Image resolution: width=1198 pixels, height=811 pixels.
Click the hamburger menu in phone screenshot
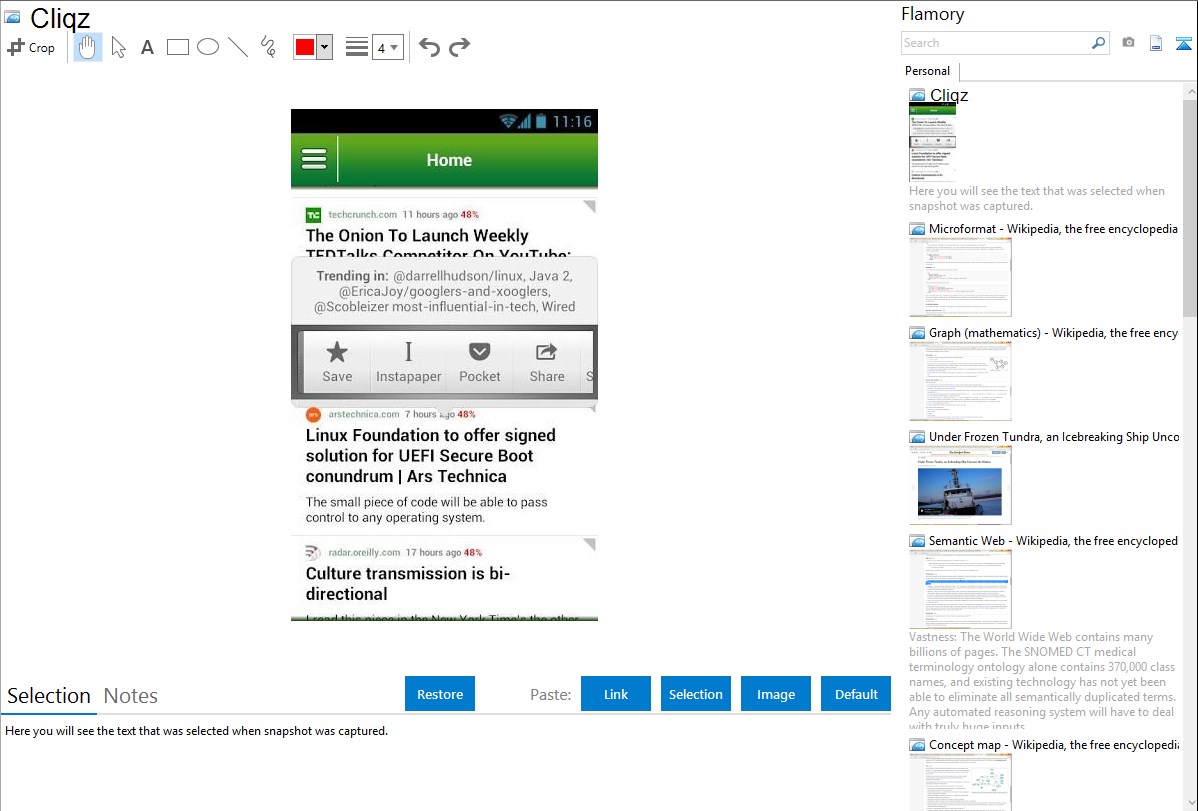pyautogui.click(x=314, y=159)
